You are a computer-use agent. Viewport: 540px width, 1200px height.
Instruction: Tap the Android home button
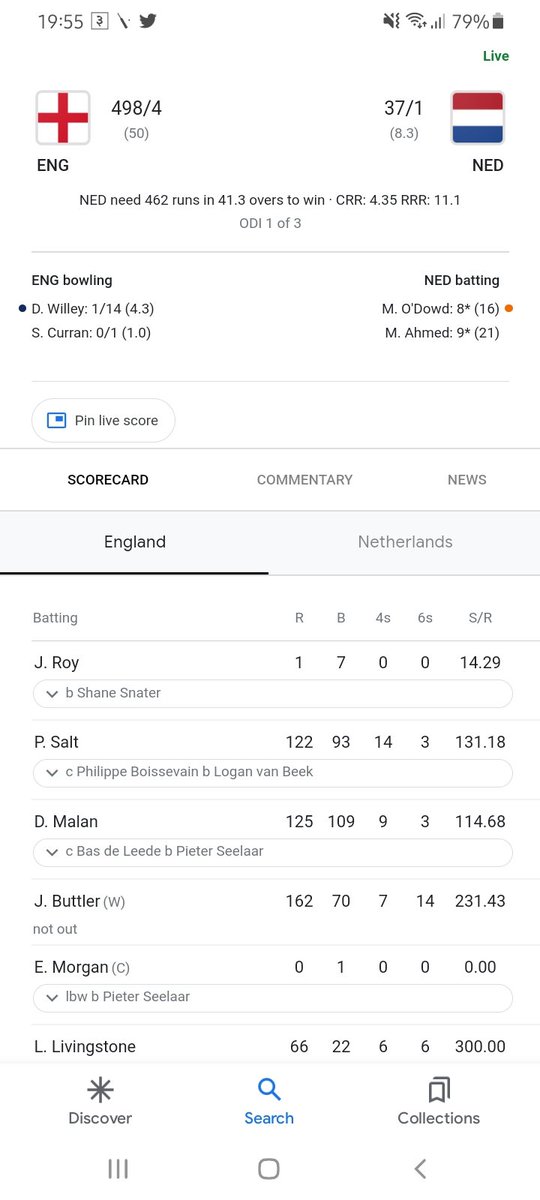(x=269, y=1168)
